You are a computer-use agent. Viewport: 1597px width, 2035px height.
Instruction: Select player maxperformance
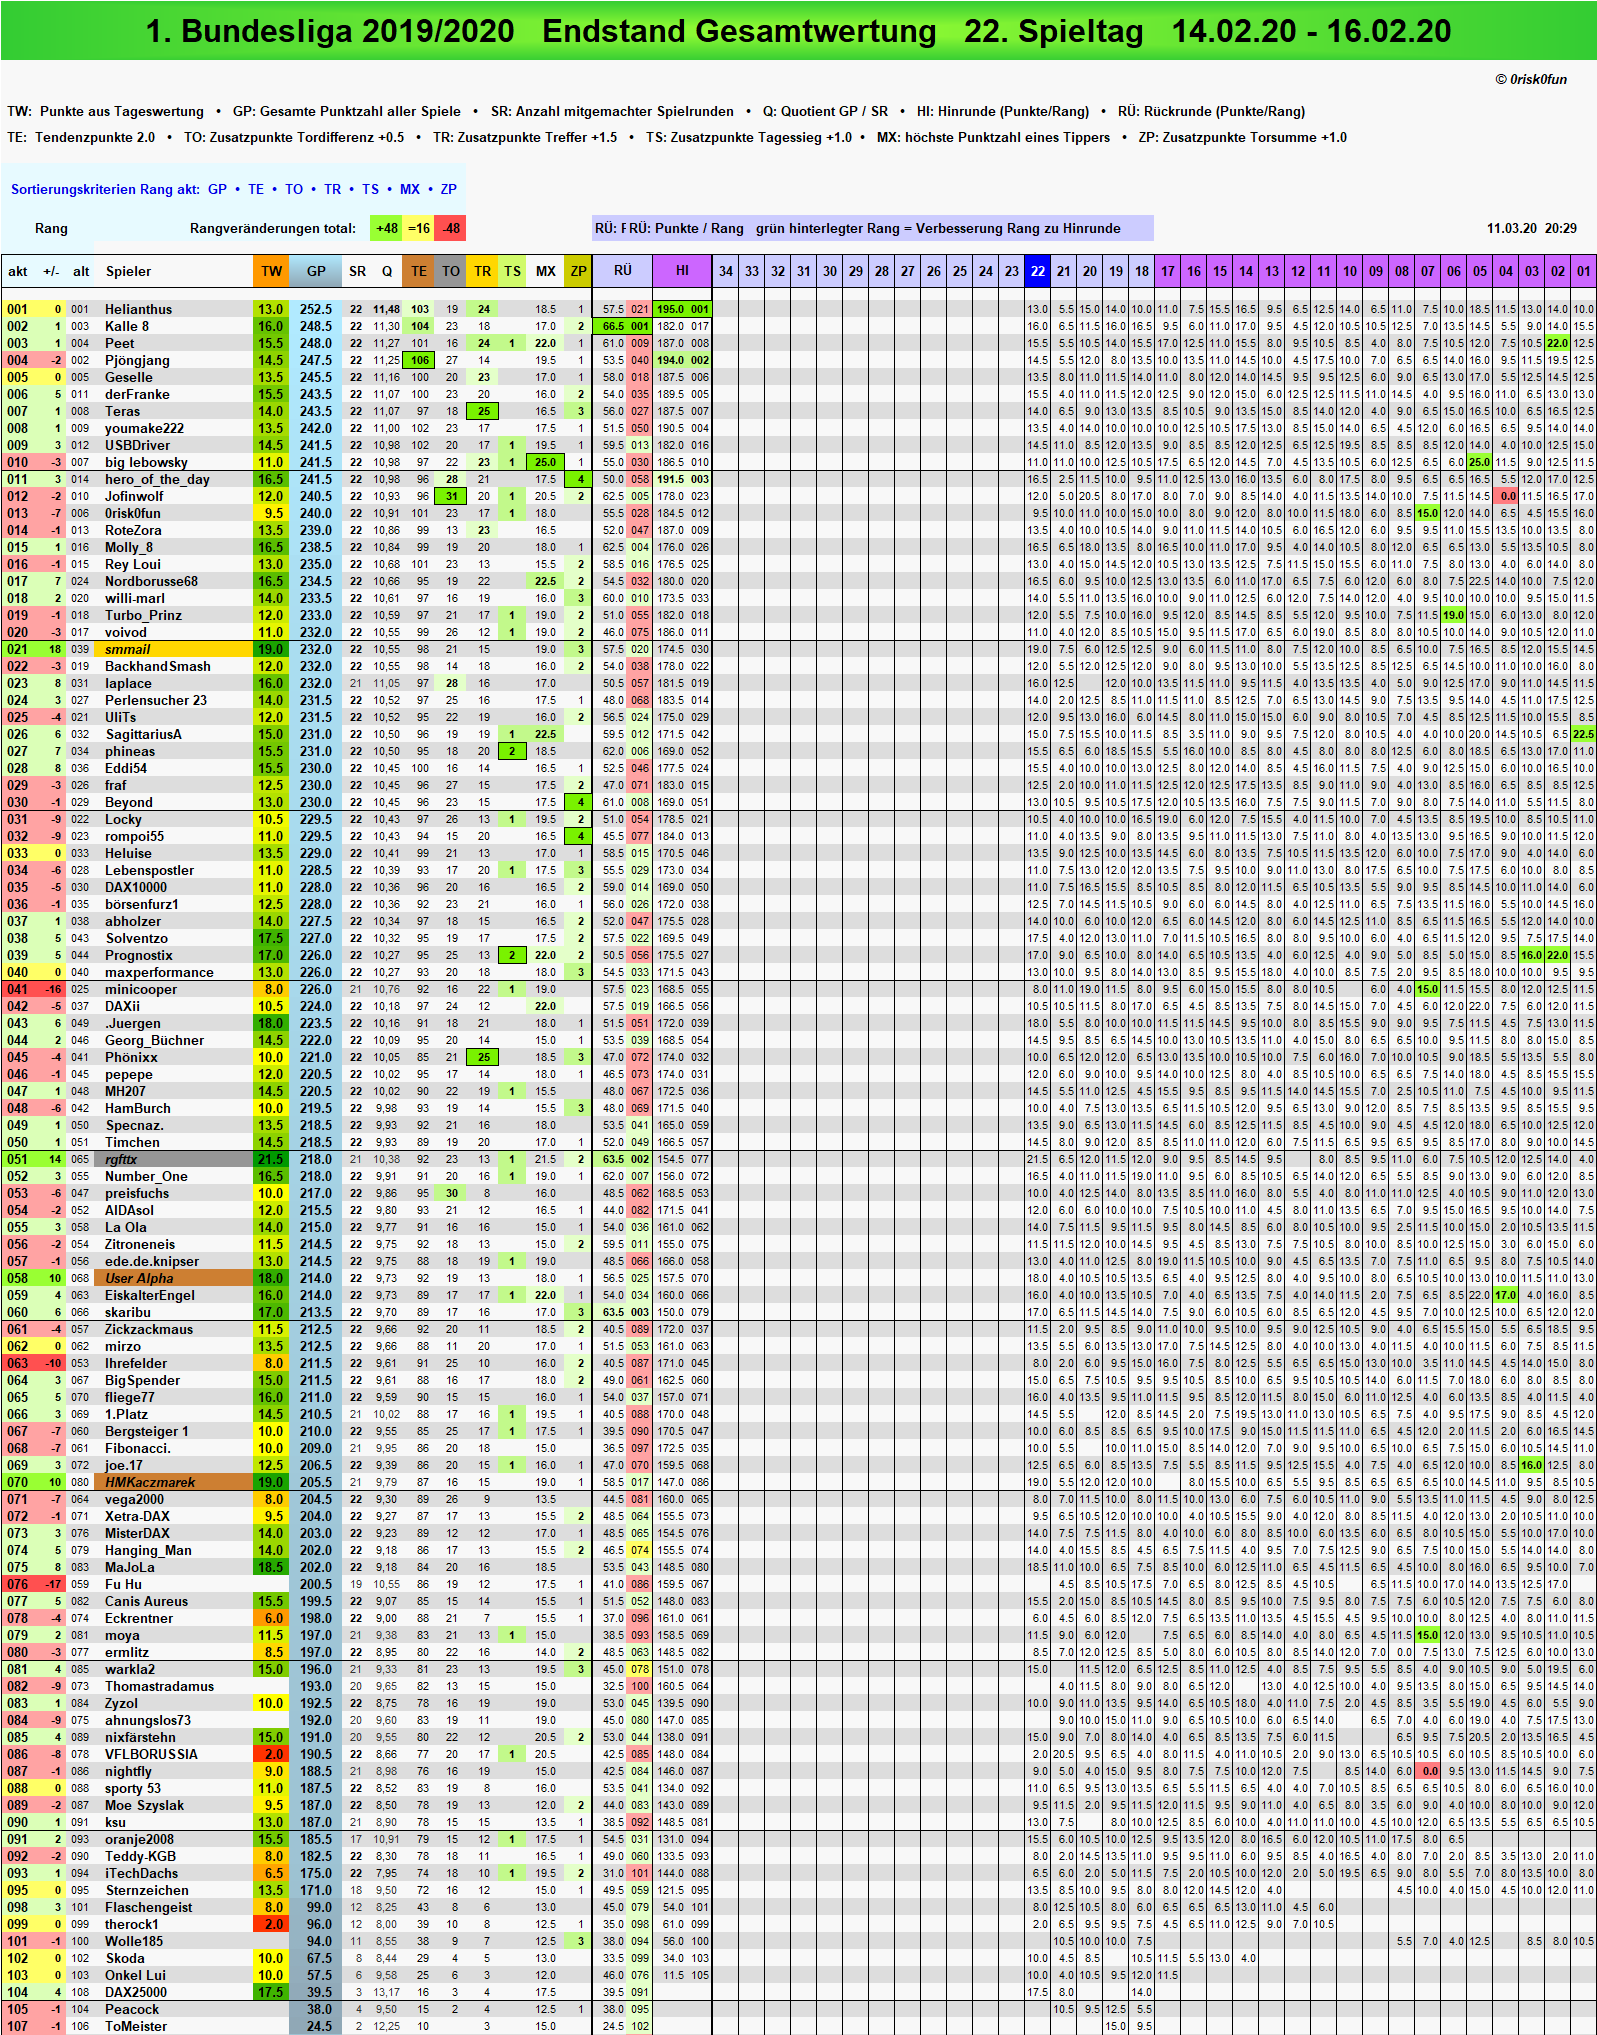pos(159,972)
